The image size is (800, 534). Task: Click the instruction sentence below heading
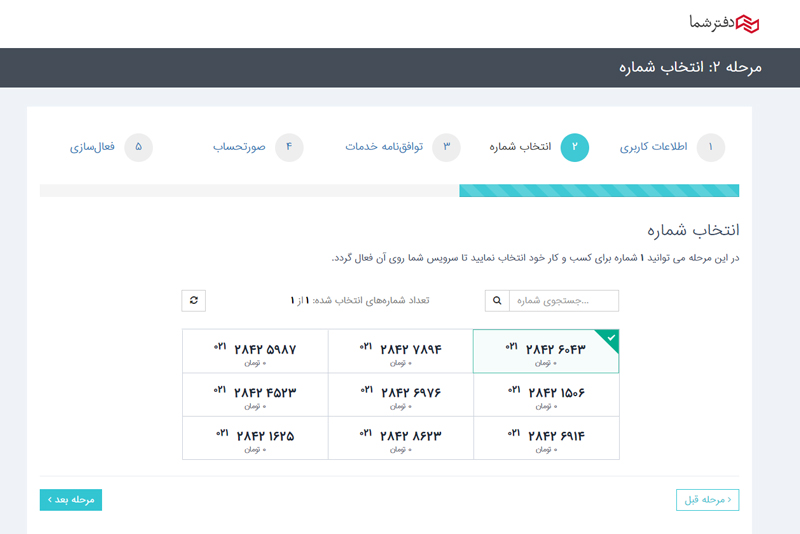coord(535,258)
